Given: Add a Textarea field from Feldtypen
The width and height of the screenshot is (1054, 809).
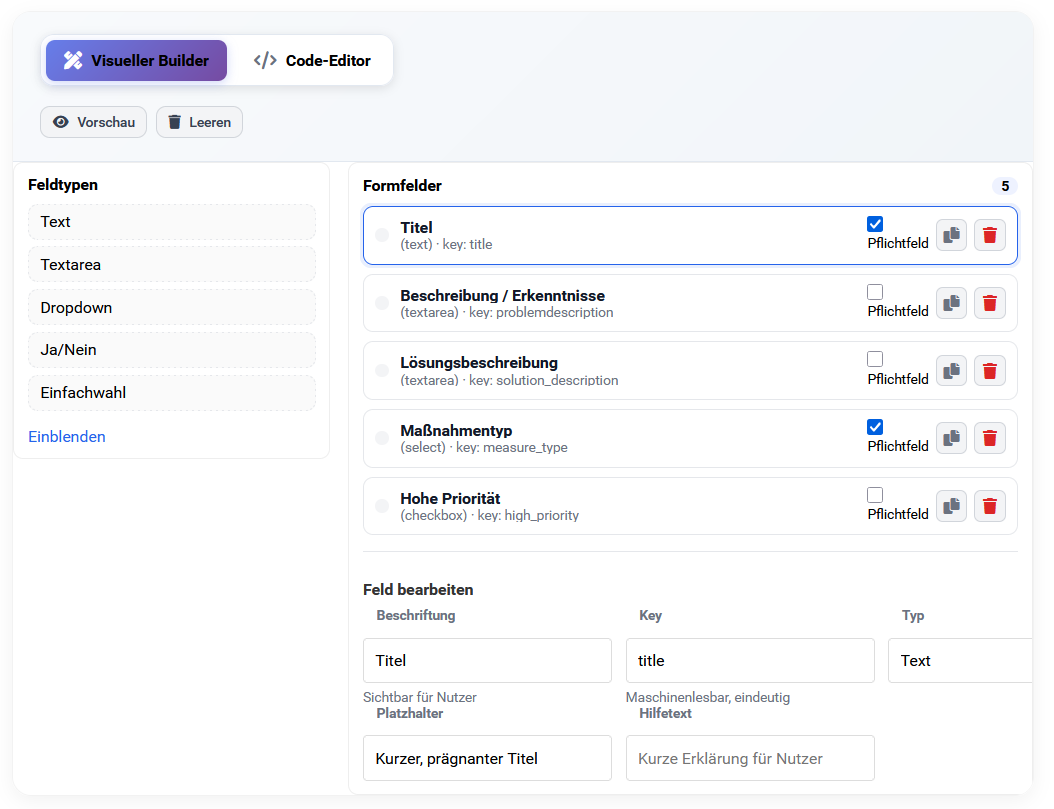Looking at the screenshot, I should click(x=171, y=264).
